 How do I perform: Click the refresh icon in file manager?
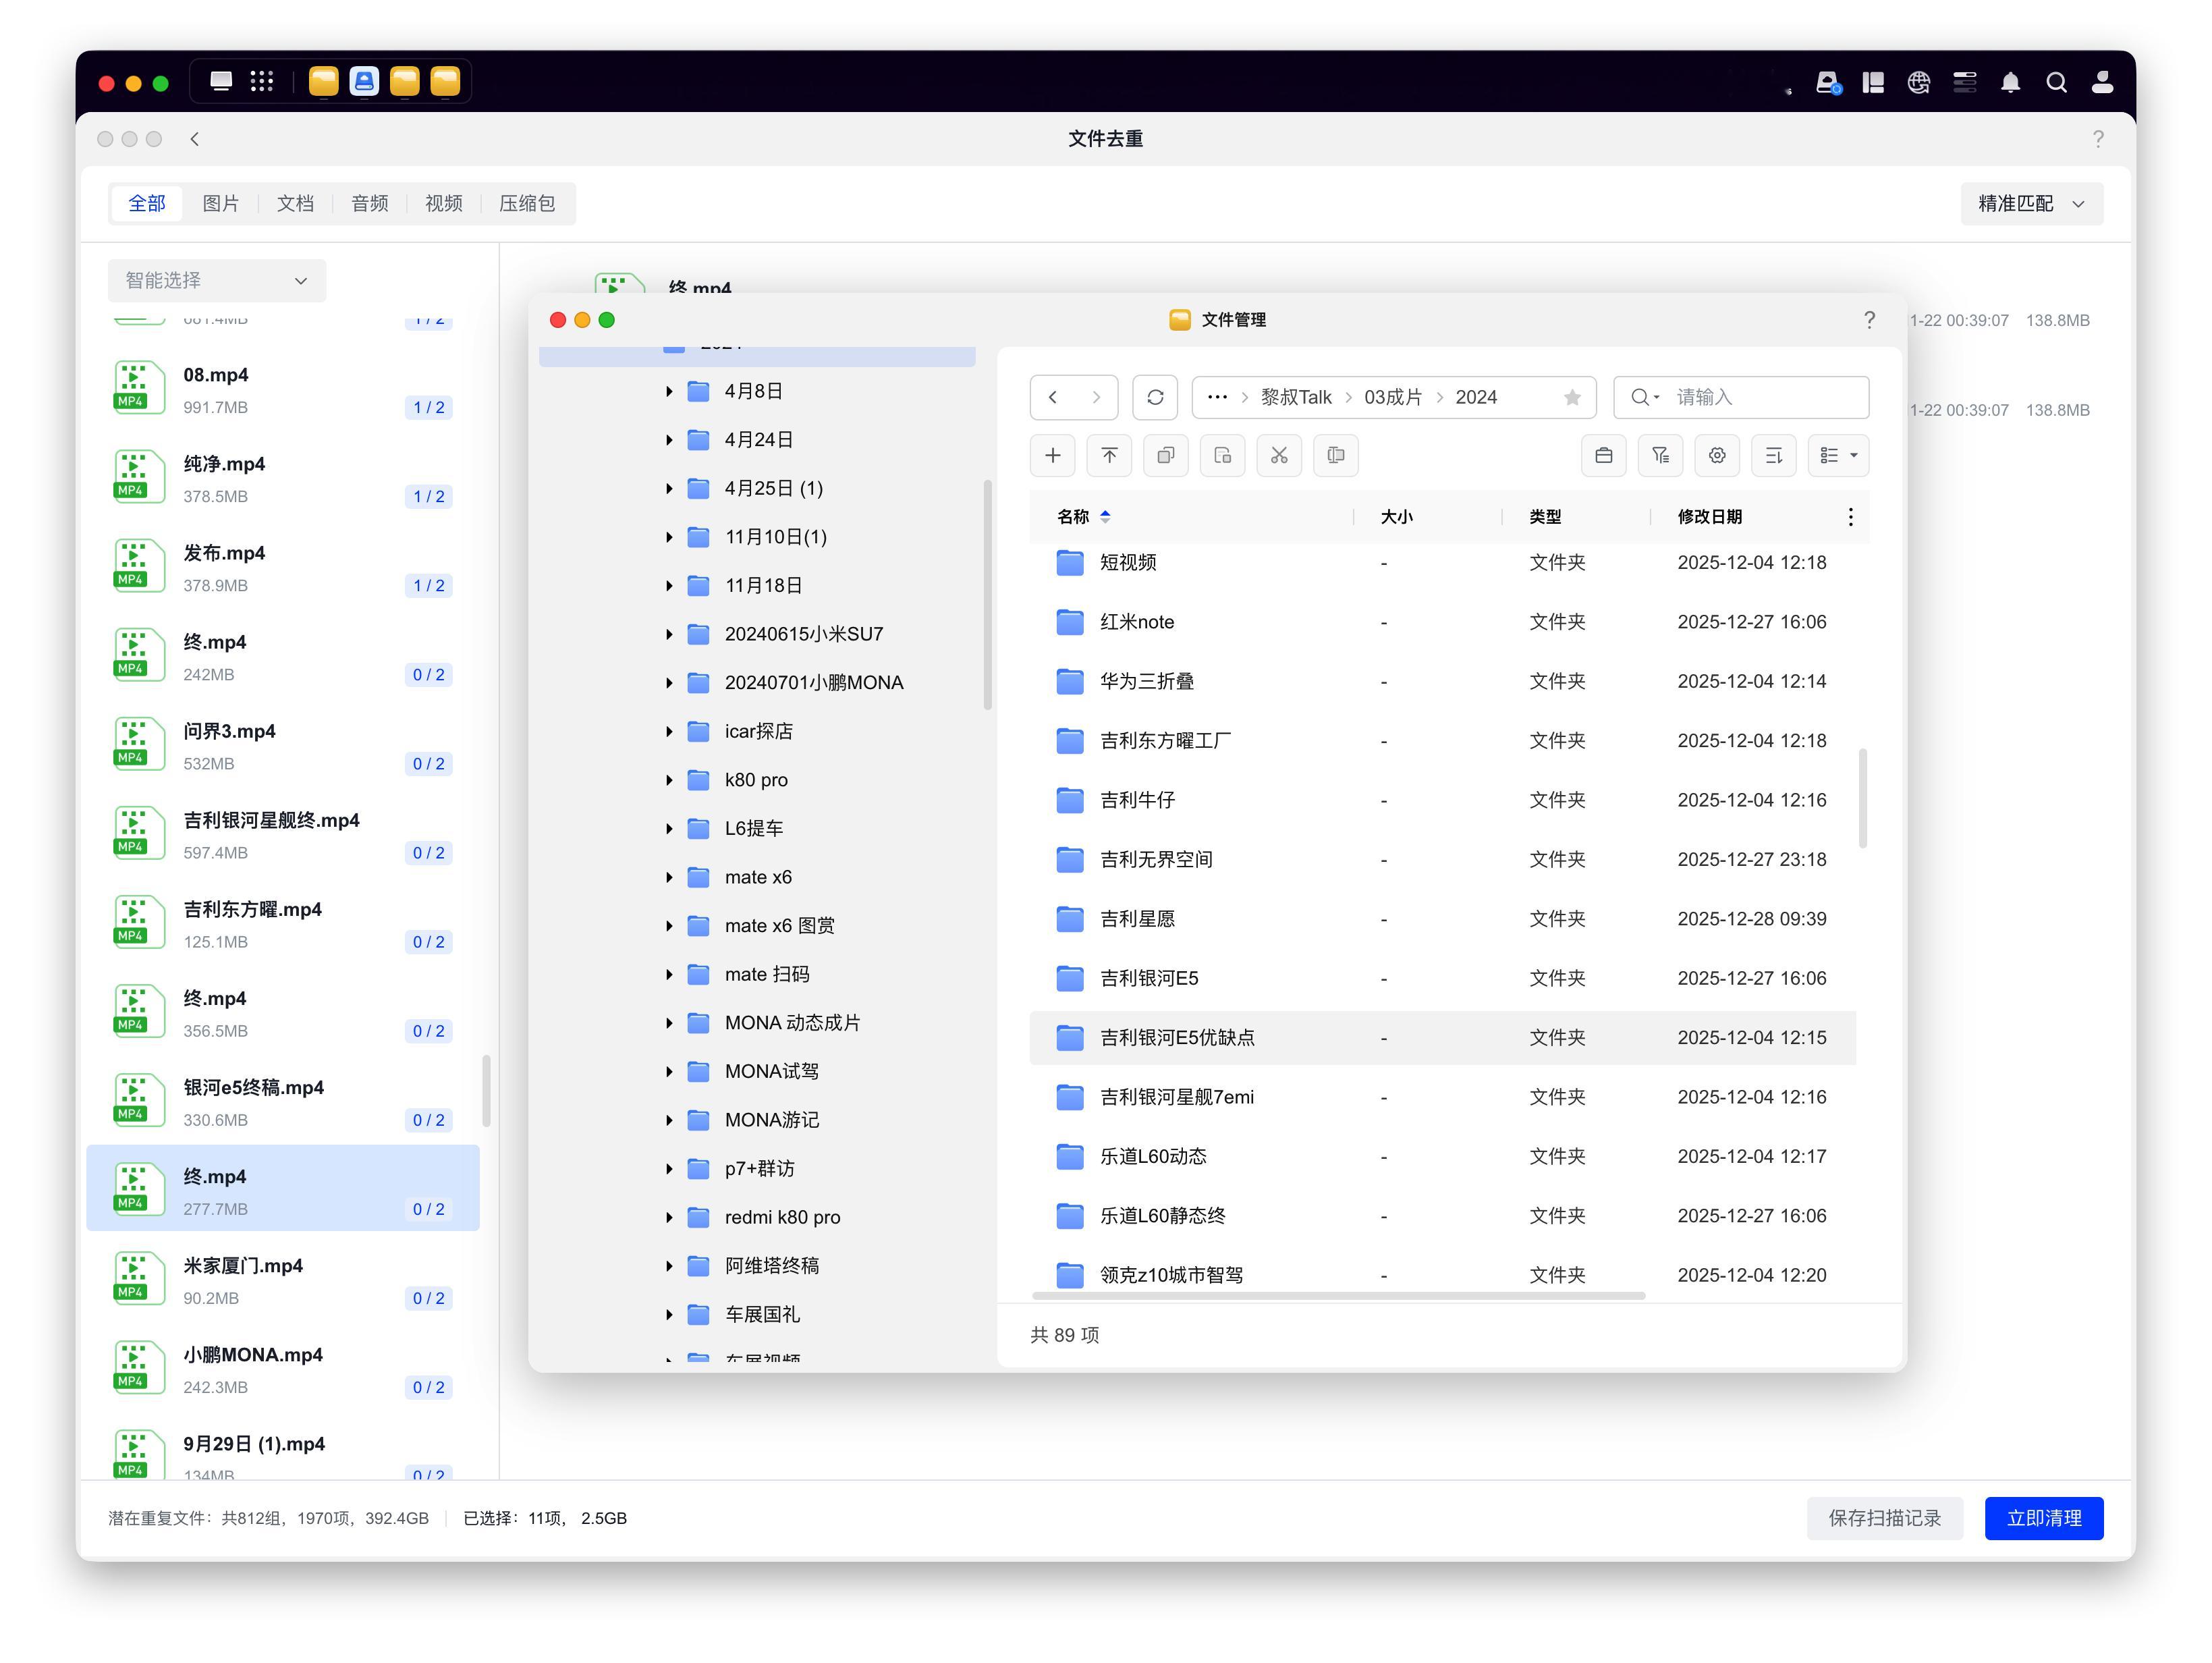(1154, 397)
